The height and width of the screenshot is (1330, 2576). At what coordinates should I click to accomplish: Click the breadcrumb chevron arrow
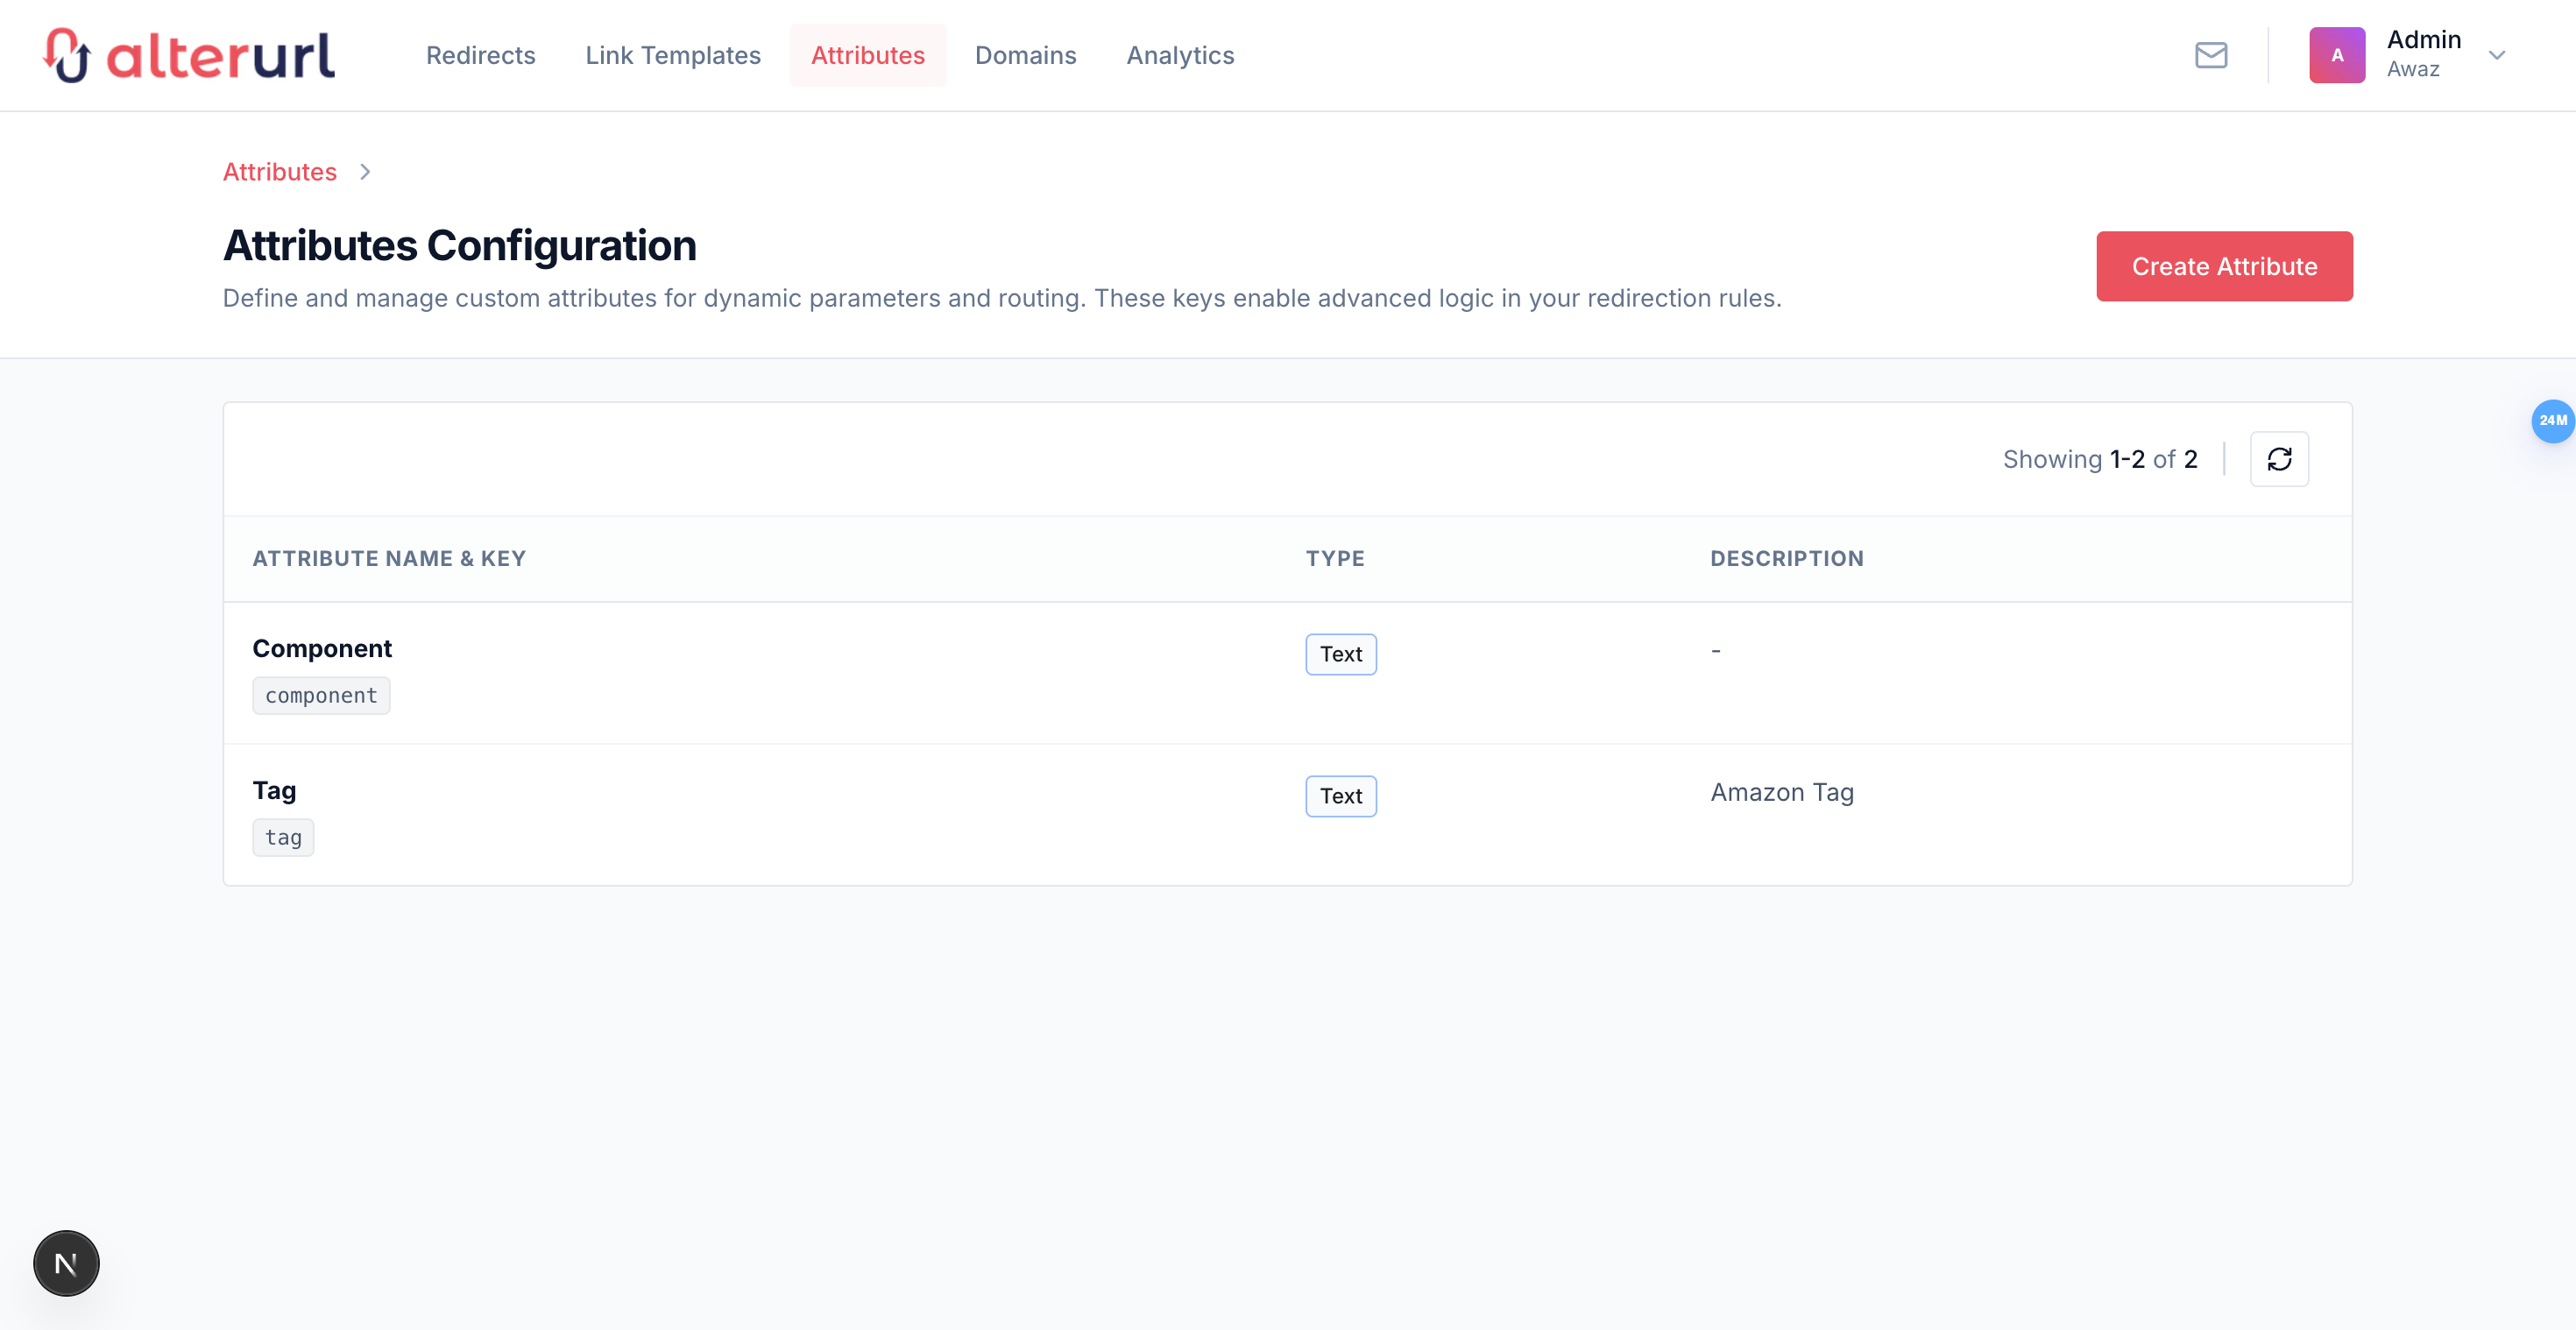[x=365, y=172]
